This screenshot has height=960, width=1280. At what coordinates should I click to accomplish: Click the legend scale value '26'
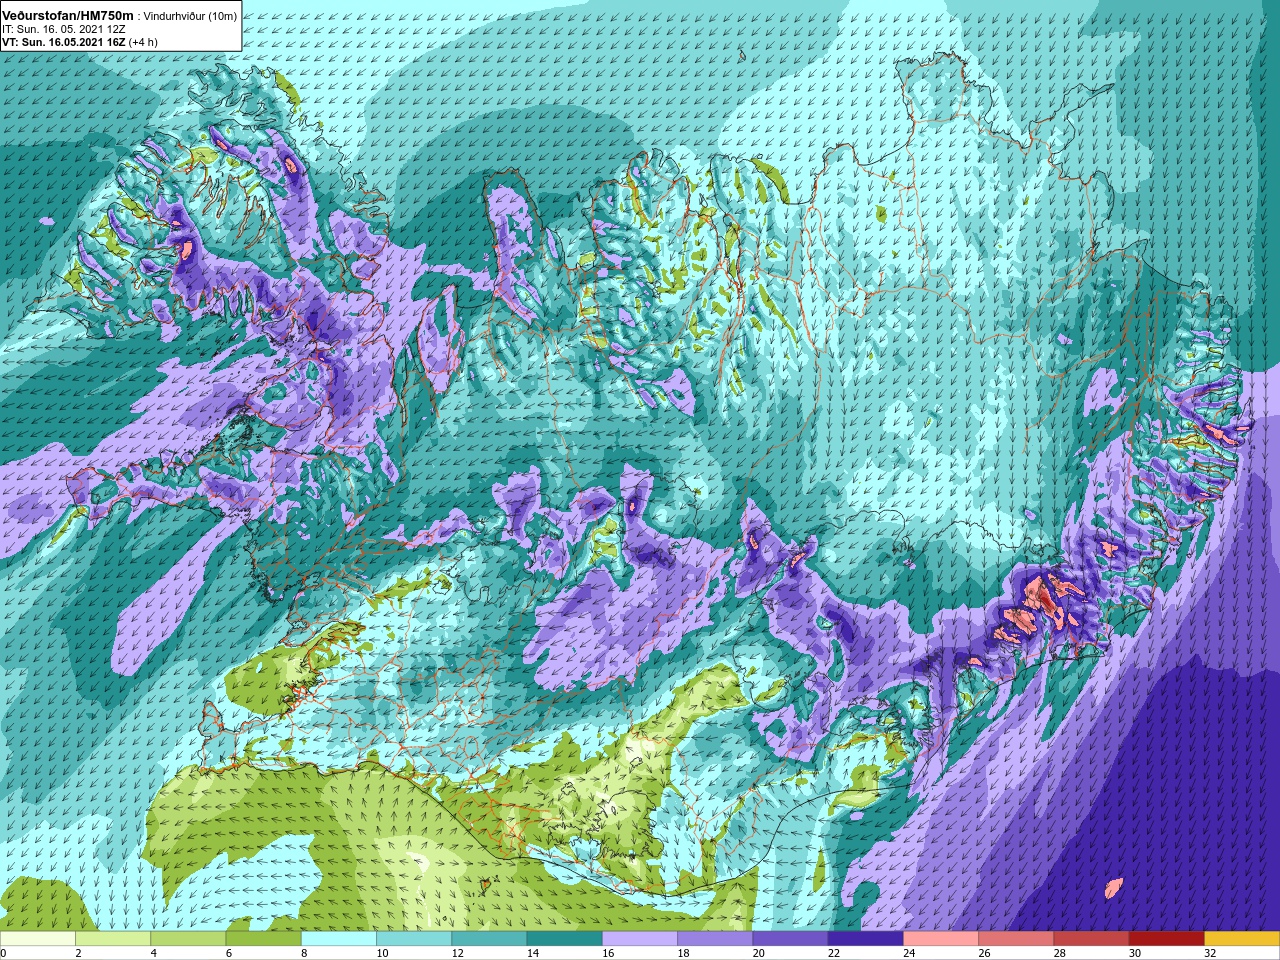click(x=983, y=953)
